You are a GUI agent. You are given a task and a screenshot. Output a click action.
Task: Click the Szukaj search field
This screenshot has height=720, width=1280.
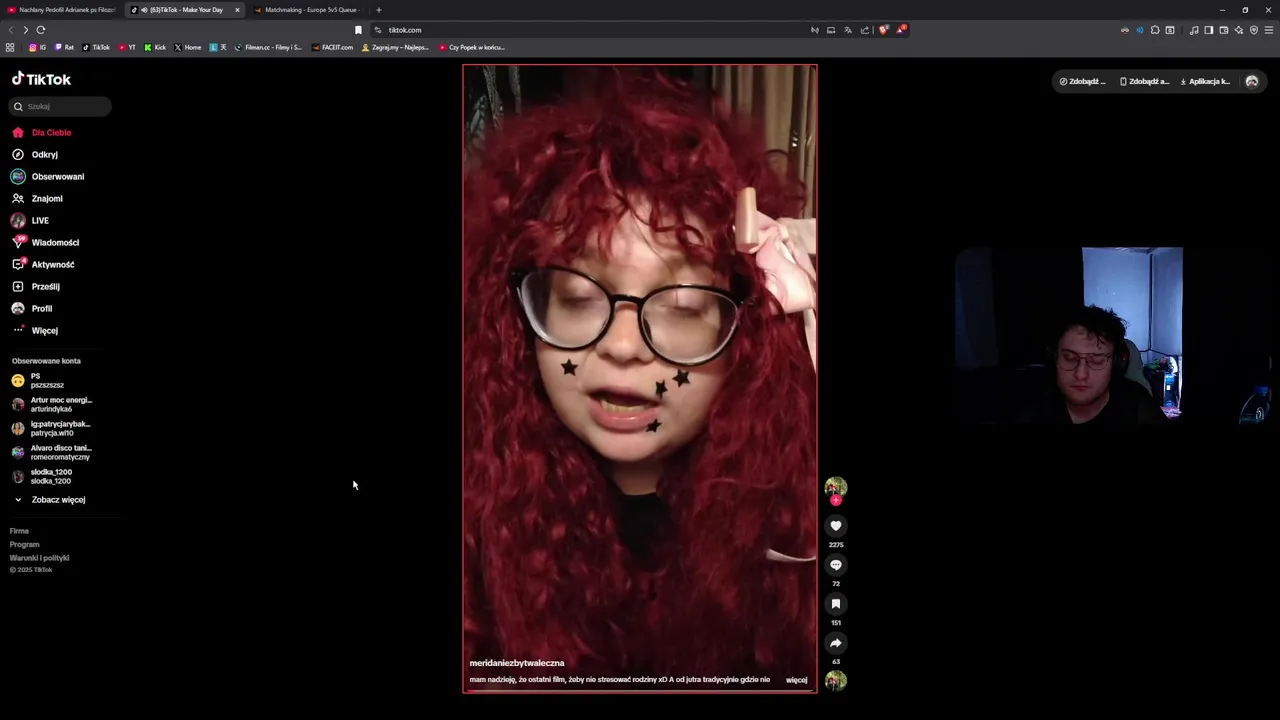60,107
